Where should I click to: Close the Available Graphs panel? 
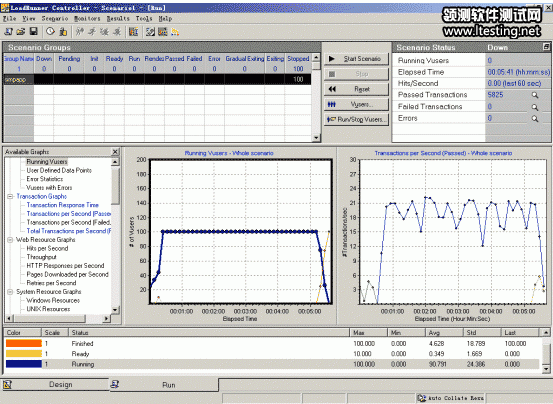[x=115, y=152]
